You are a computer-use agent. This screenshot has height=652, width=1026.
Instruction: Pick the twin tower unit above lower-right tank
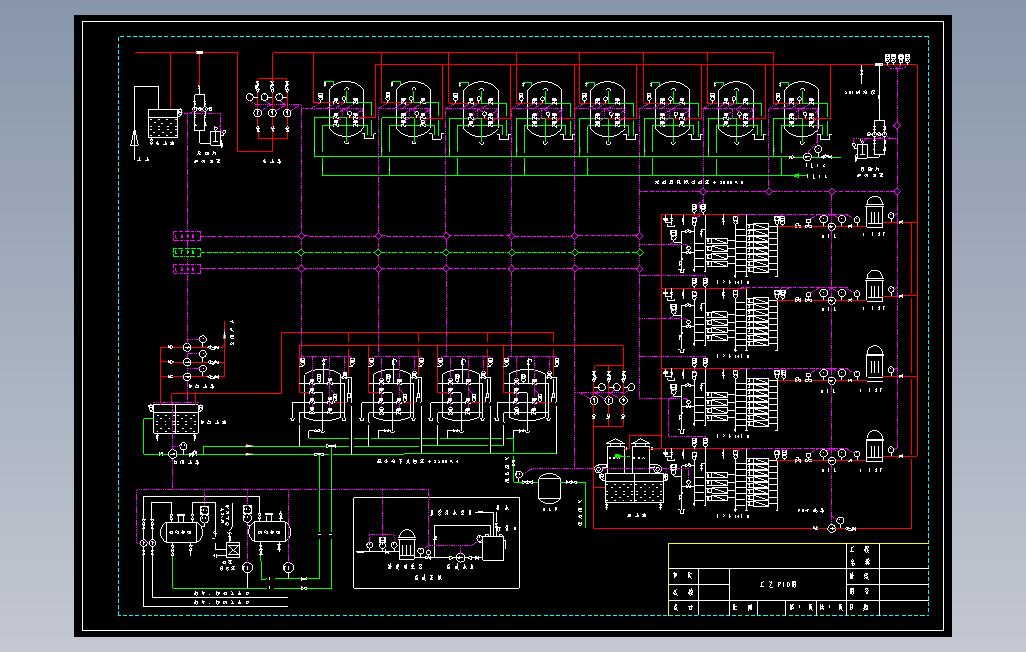pos(628,455)
